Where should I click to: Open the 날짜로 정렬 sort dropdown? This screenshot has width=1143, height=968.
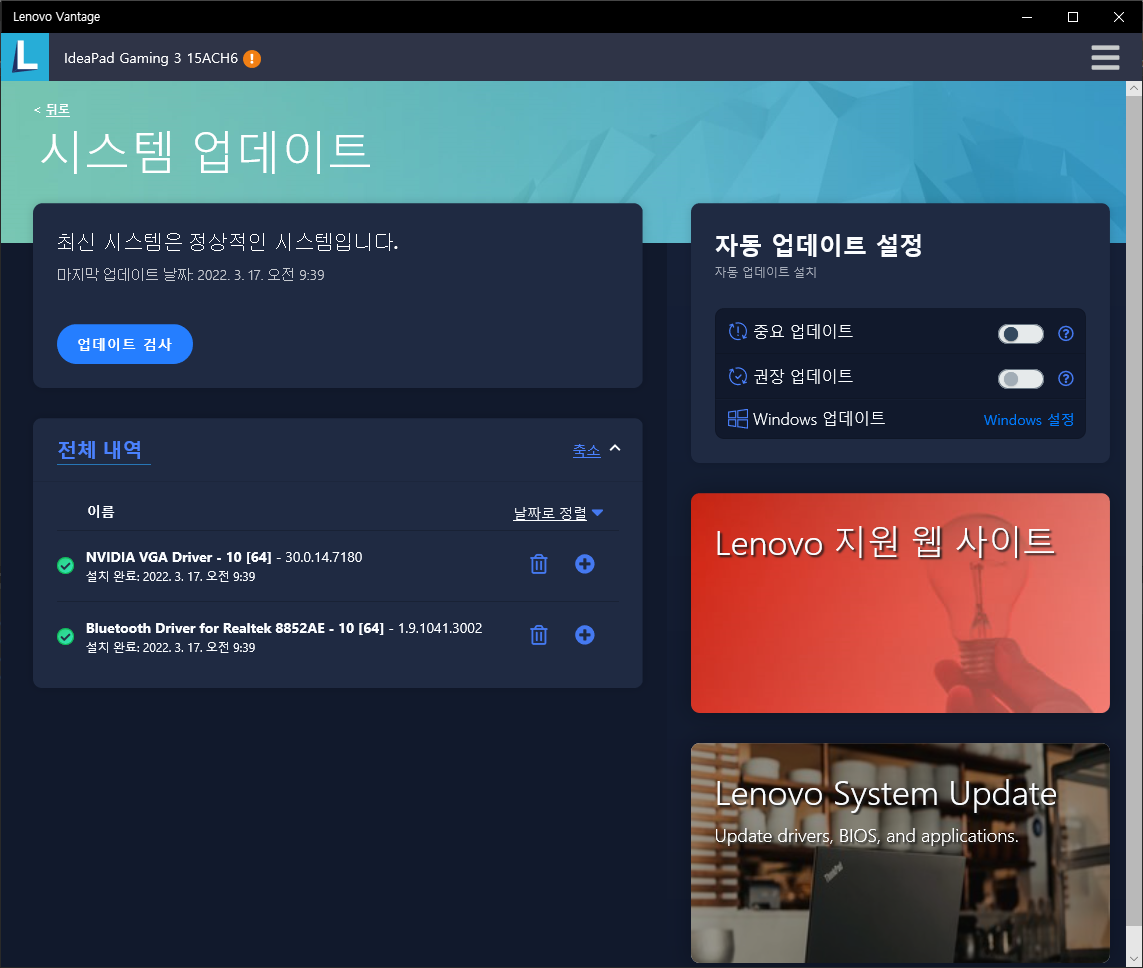point(558,513)
